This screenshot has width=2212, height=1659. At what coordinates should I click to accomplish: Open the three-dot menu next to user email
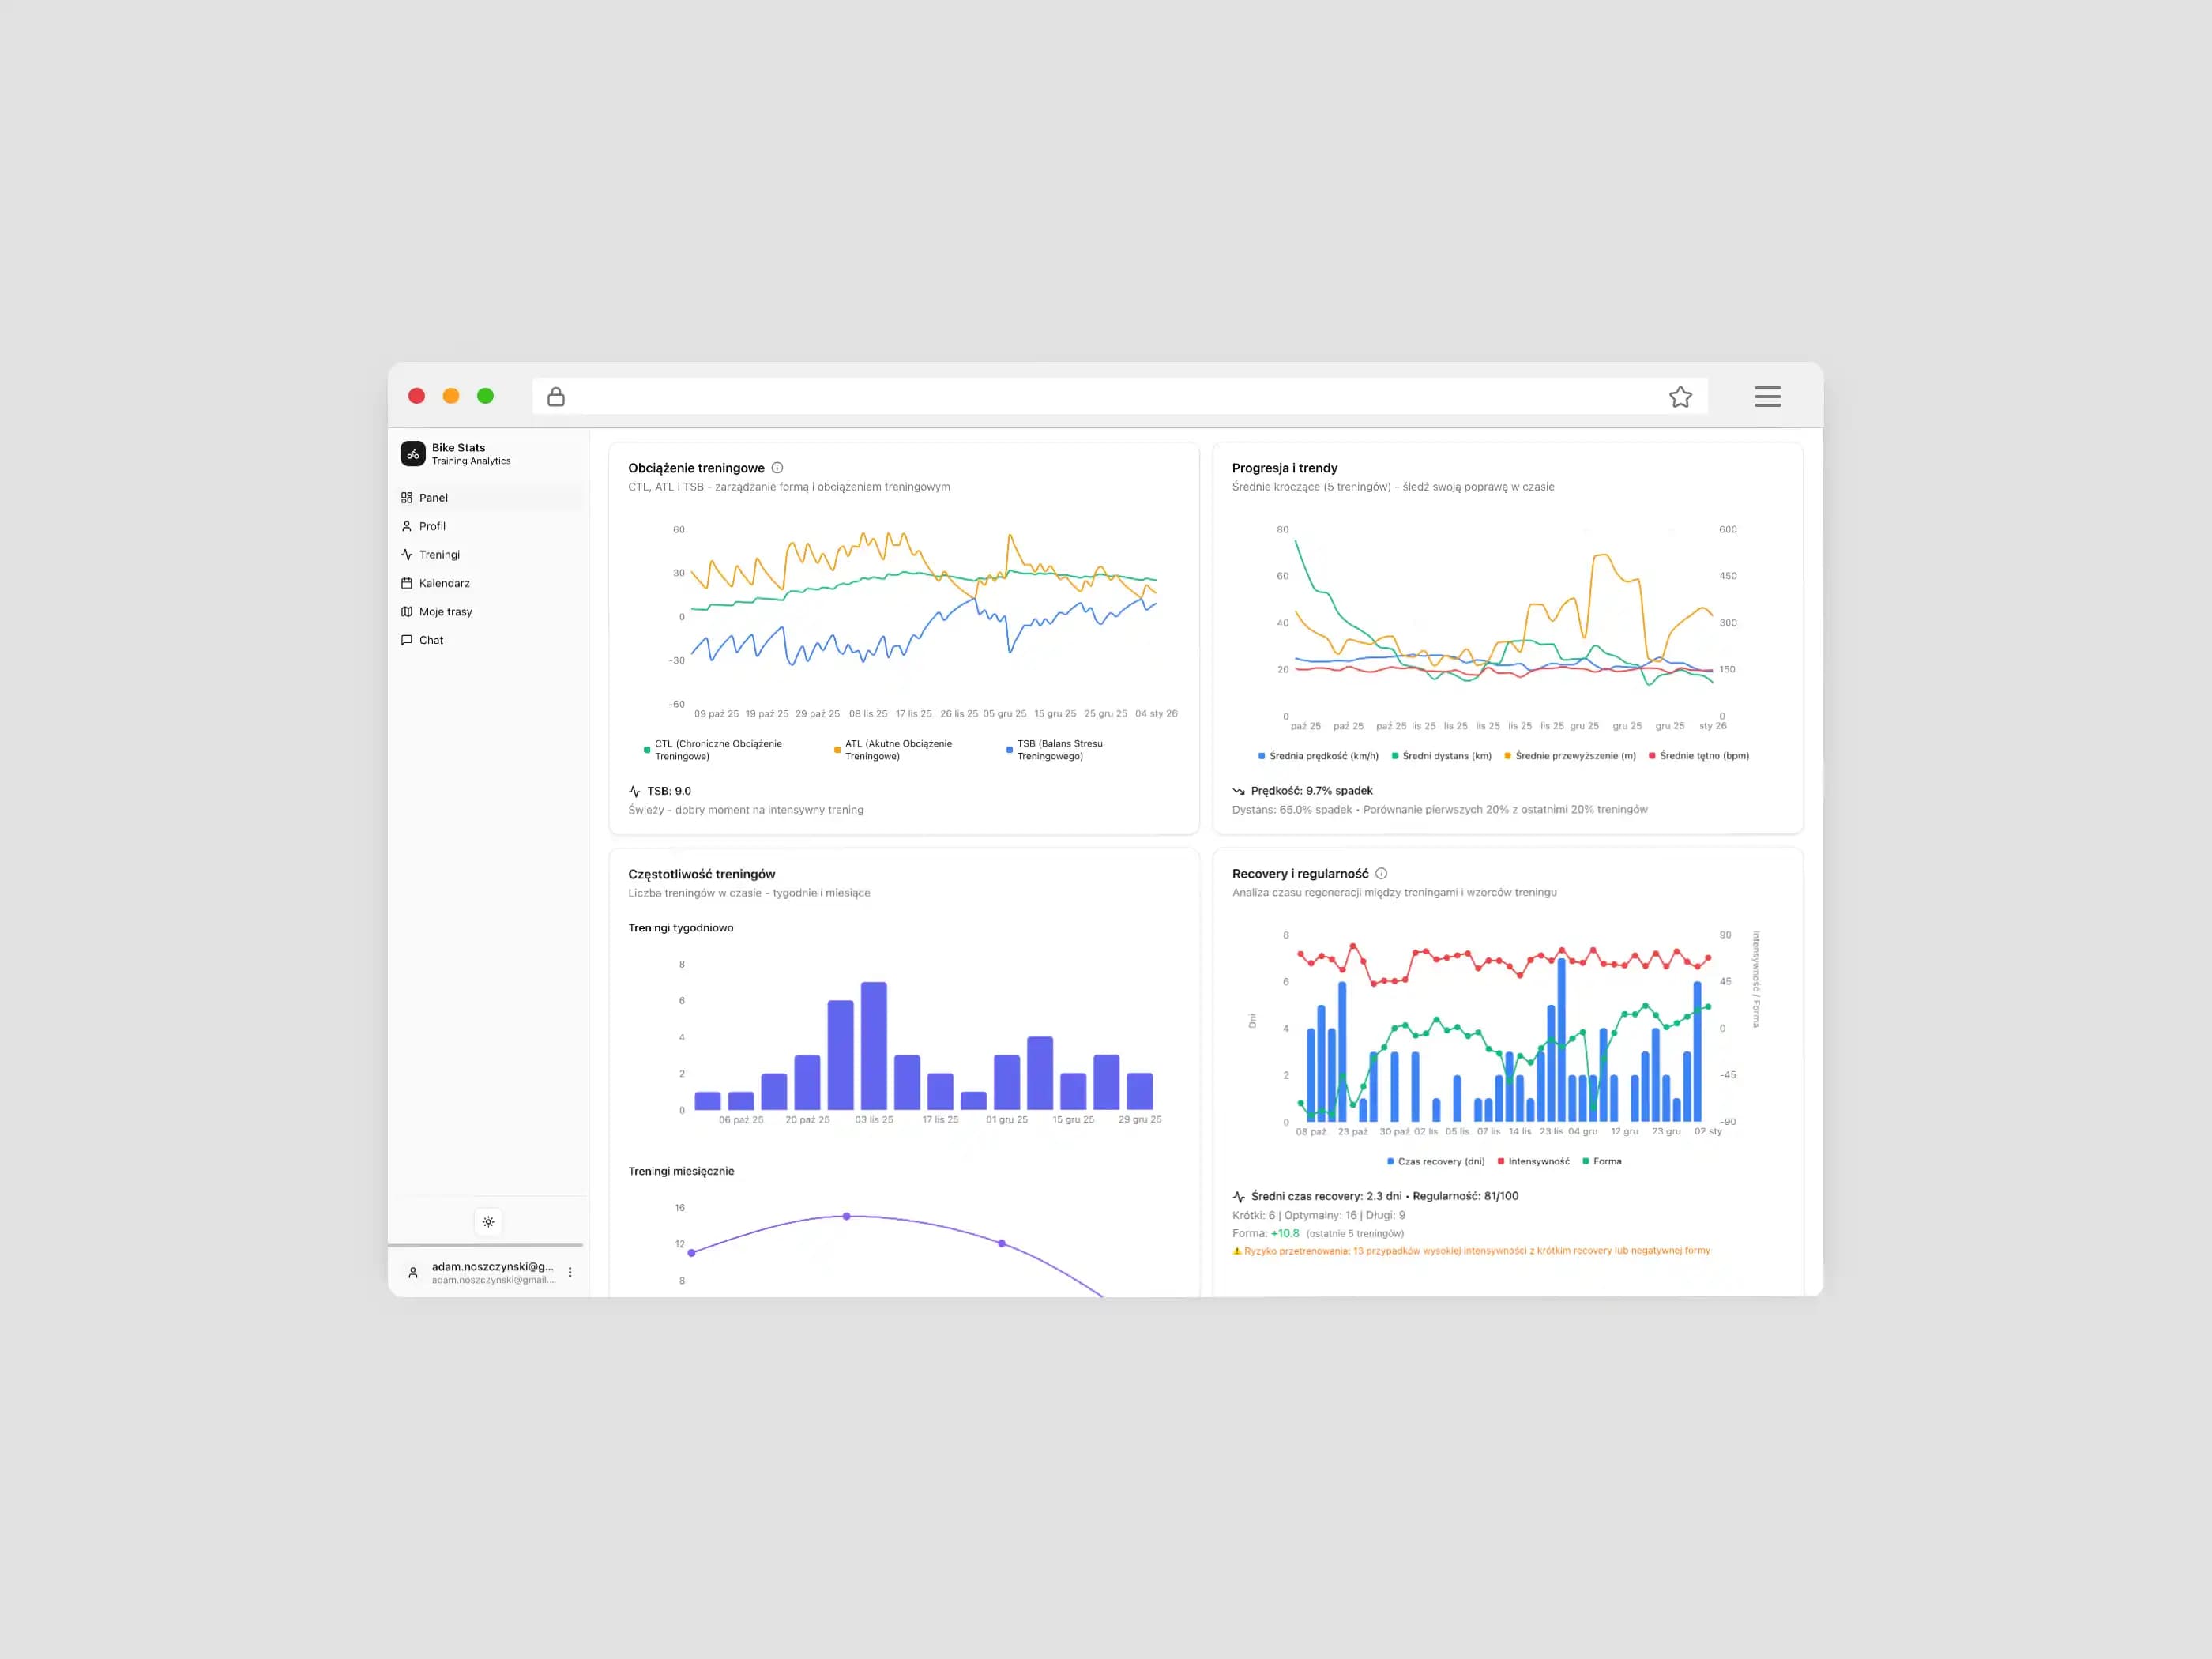tap(570, 1273)
